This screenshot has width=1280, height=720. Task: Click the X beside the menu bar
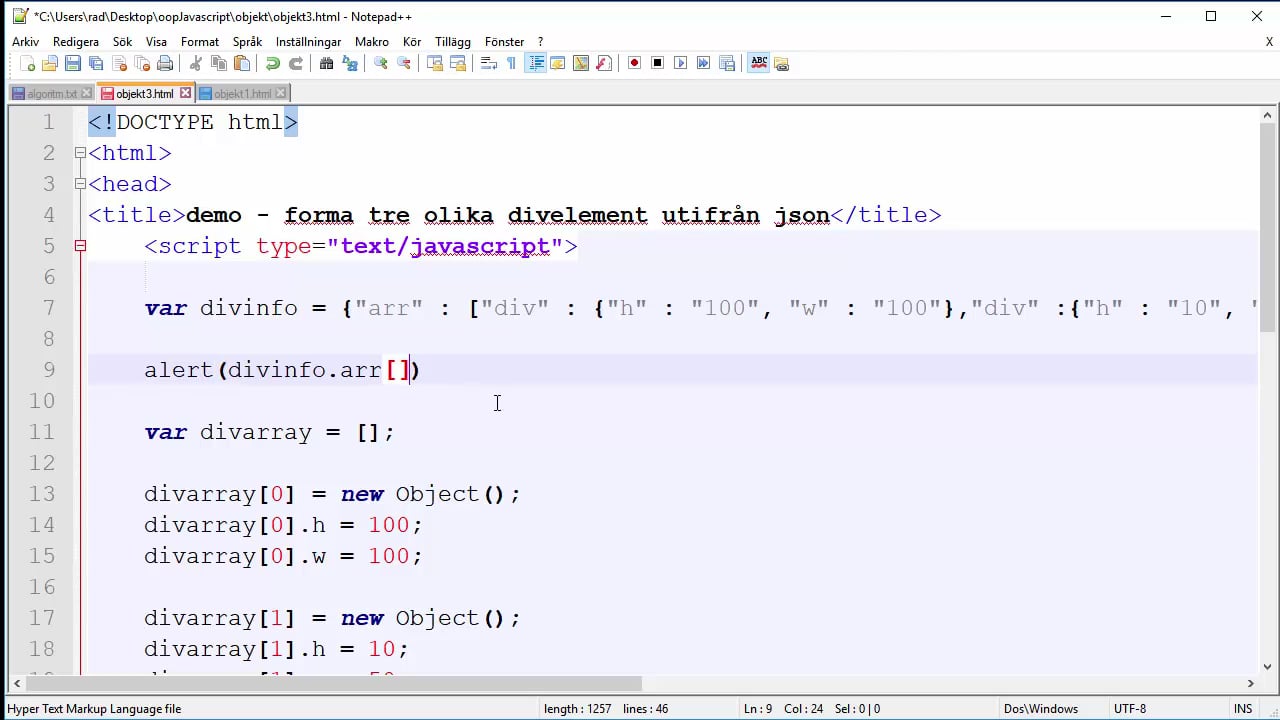1269,42
